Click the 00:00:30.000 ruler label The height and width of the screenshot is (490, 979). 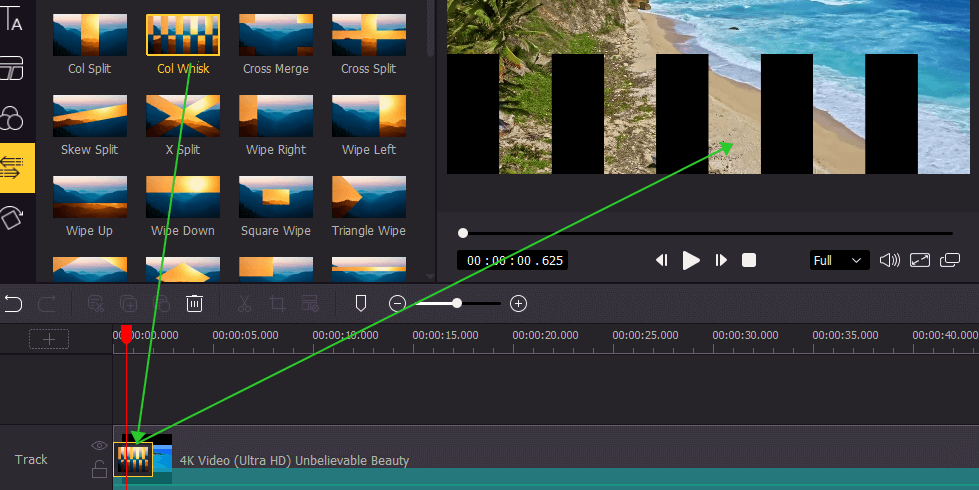point(745,335)
